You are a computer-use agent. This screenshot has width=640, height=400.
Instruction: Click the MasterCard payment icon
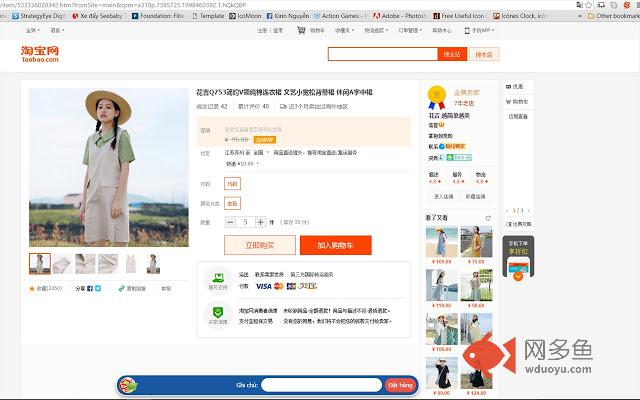pos(279,286)
